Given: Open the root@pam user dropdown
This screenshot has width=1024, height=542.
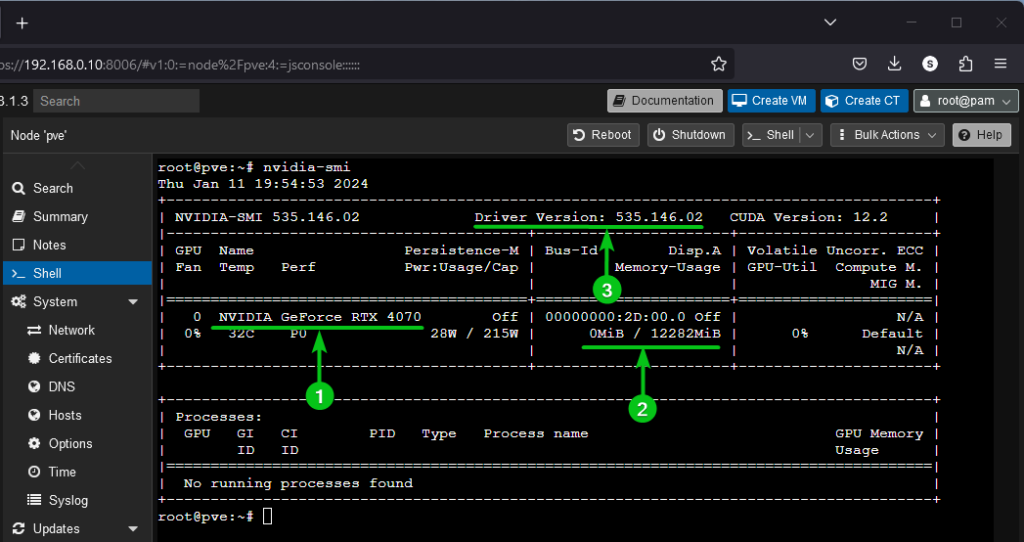Looking at the screenshot, I should tap(966, 101).
